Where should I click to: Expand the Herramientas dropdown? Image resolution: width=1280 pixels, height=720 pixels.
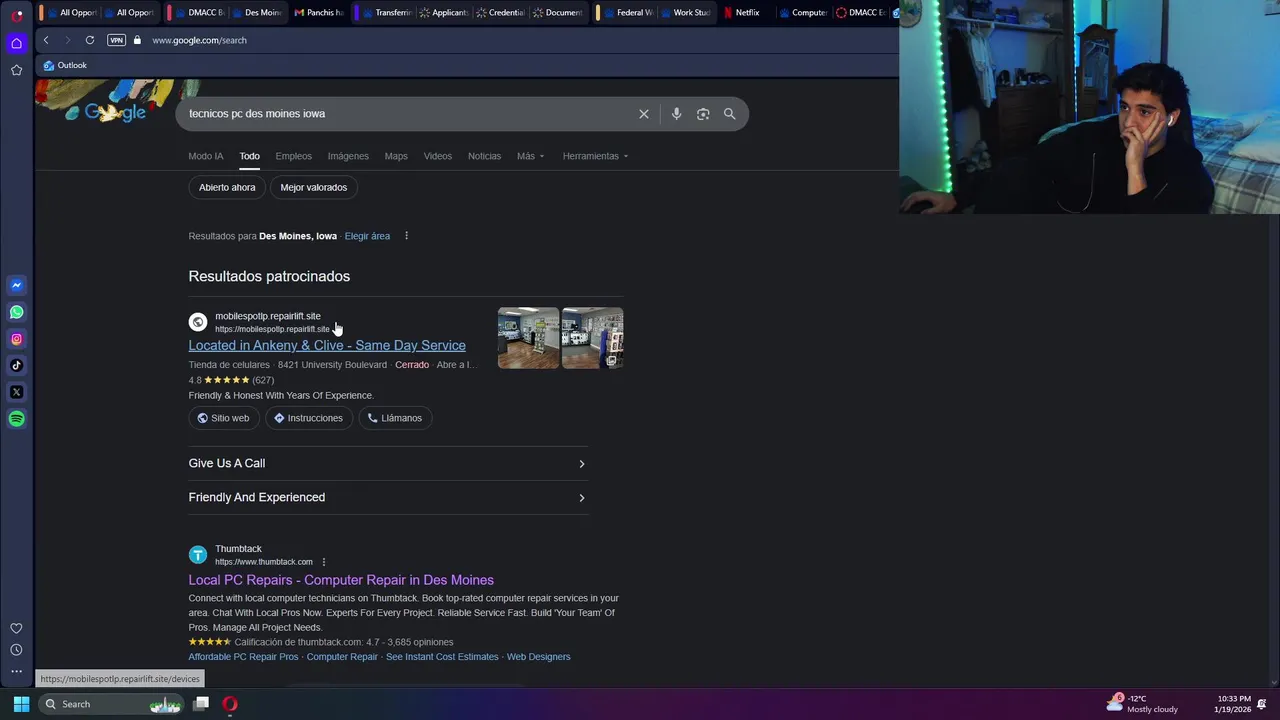(x=595, y=156)
